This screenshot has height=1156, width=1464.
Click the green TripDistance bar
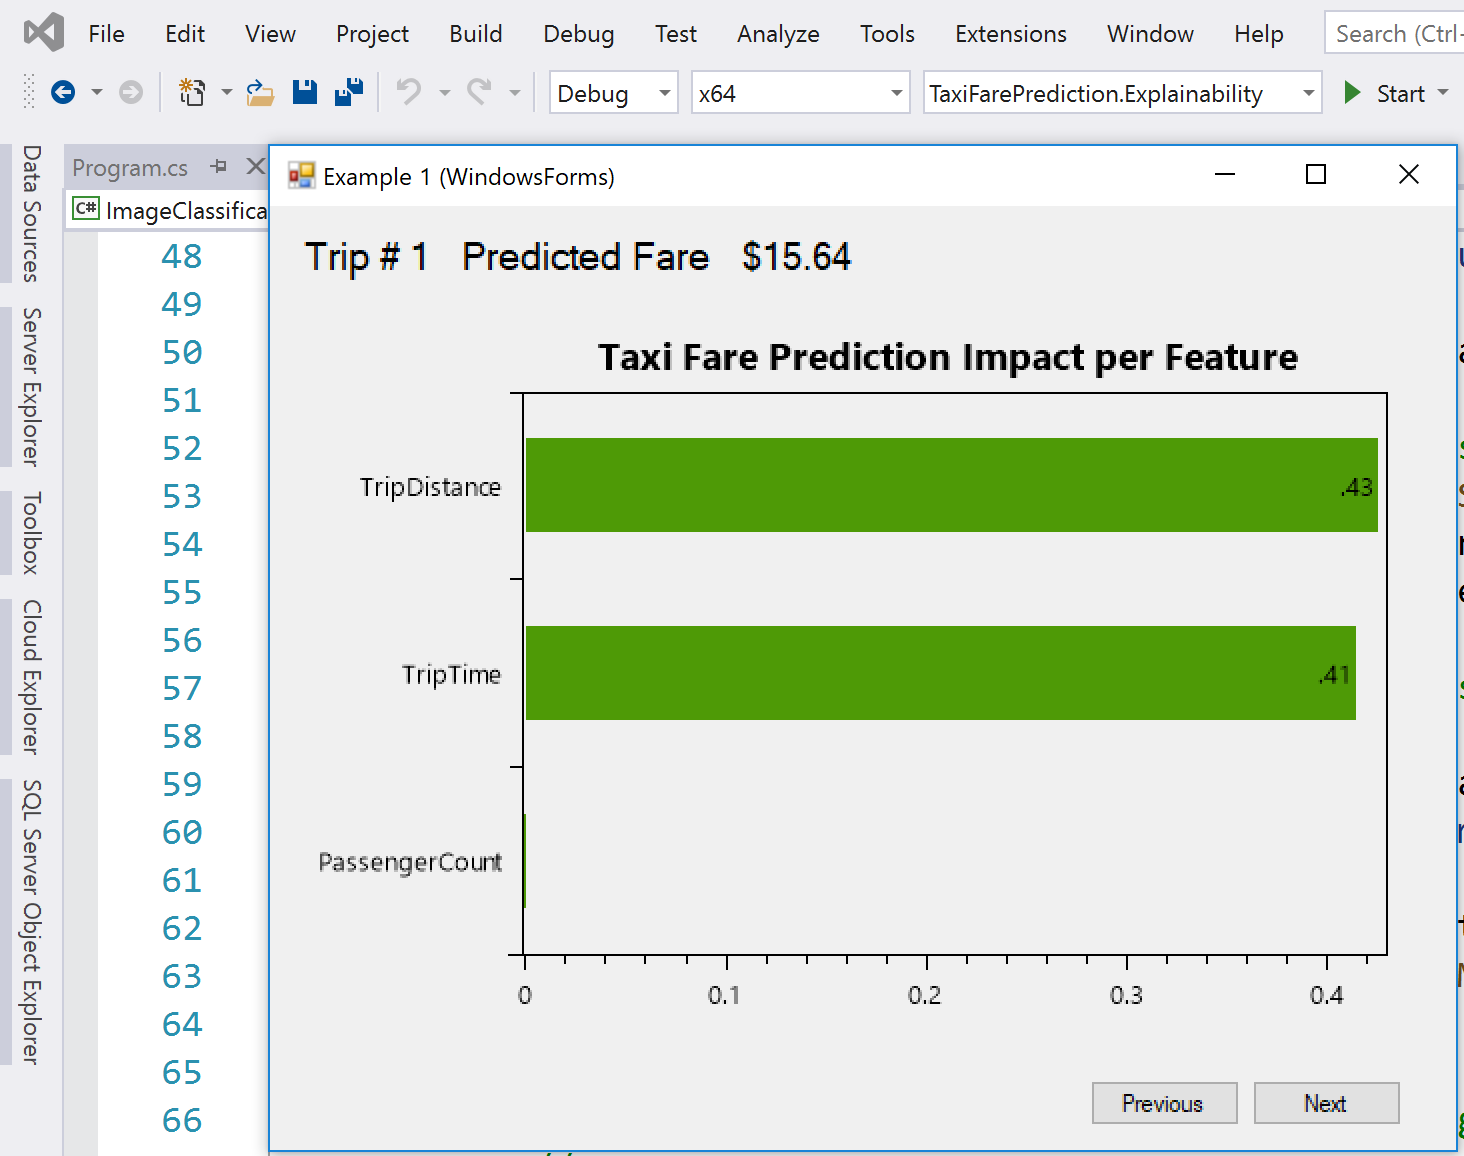(951, 485)
